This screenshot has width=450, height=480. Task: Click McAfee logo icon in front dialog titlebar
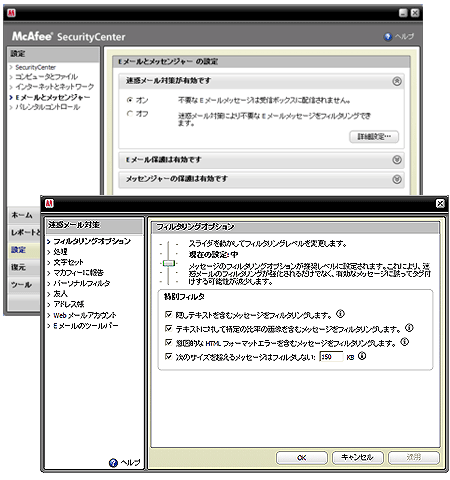pos(49,203)
